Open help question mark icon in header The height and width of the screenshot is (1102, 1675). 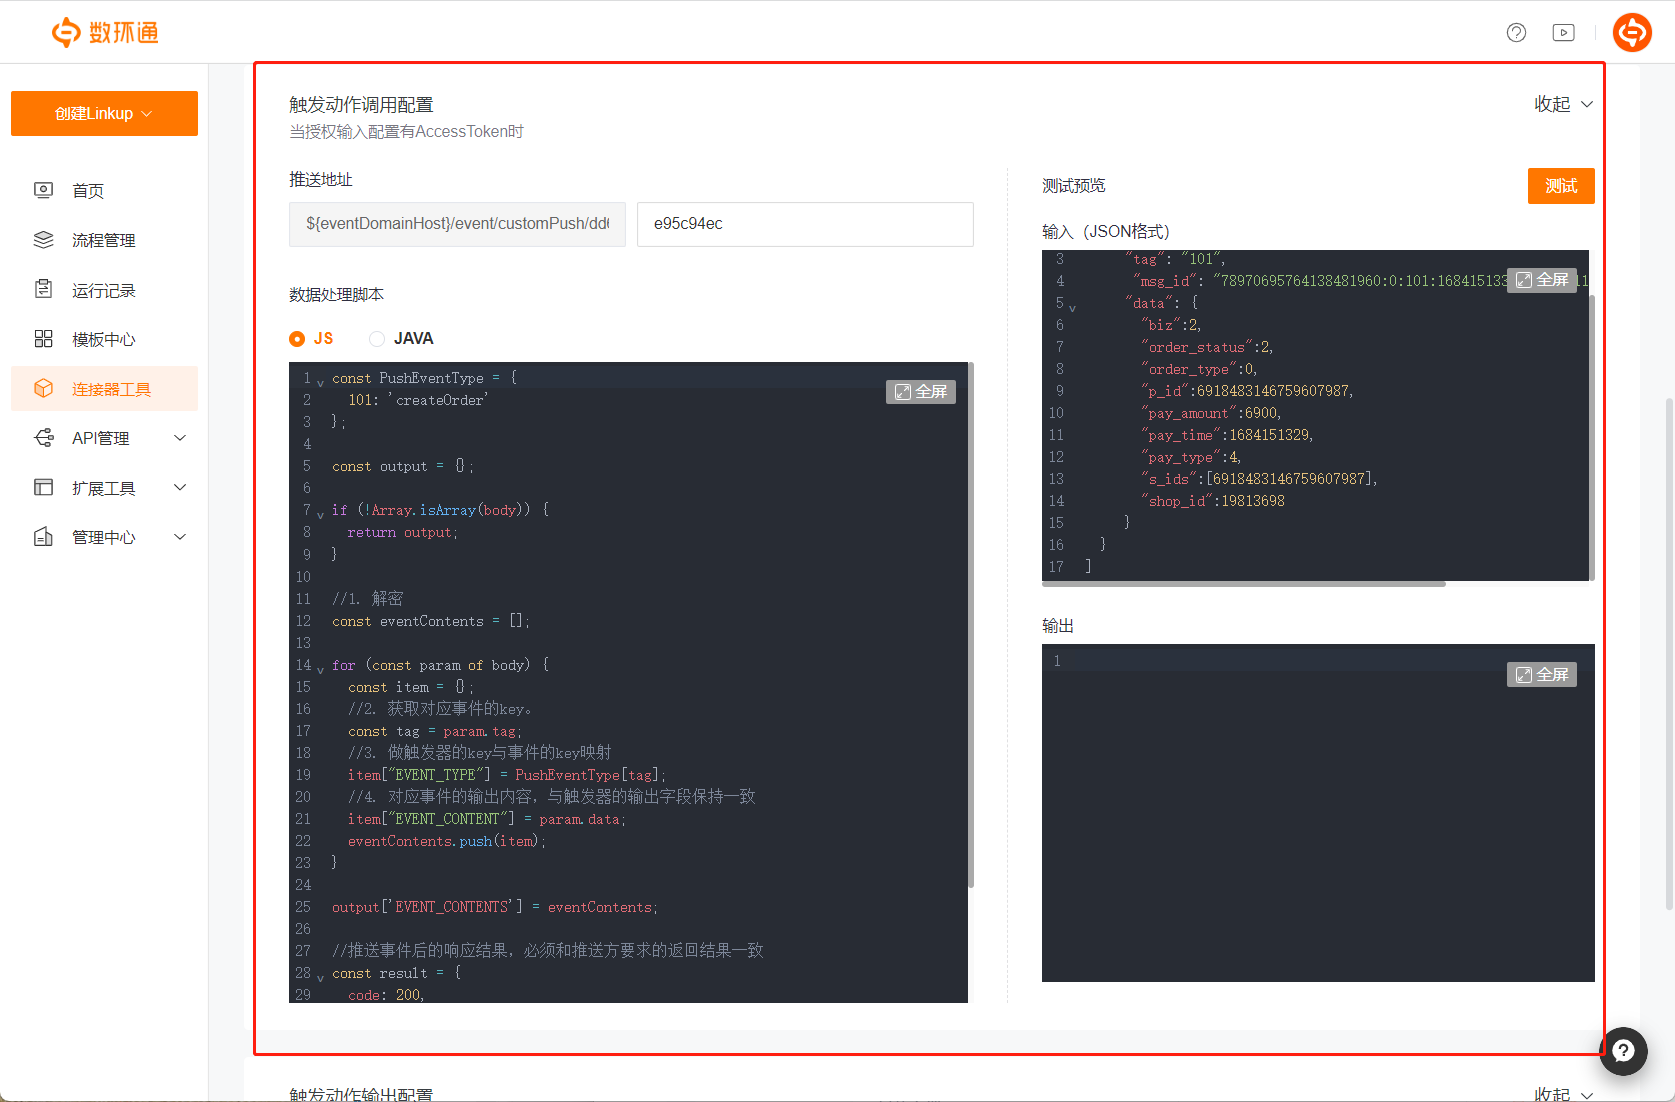tap(1516, 32)
